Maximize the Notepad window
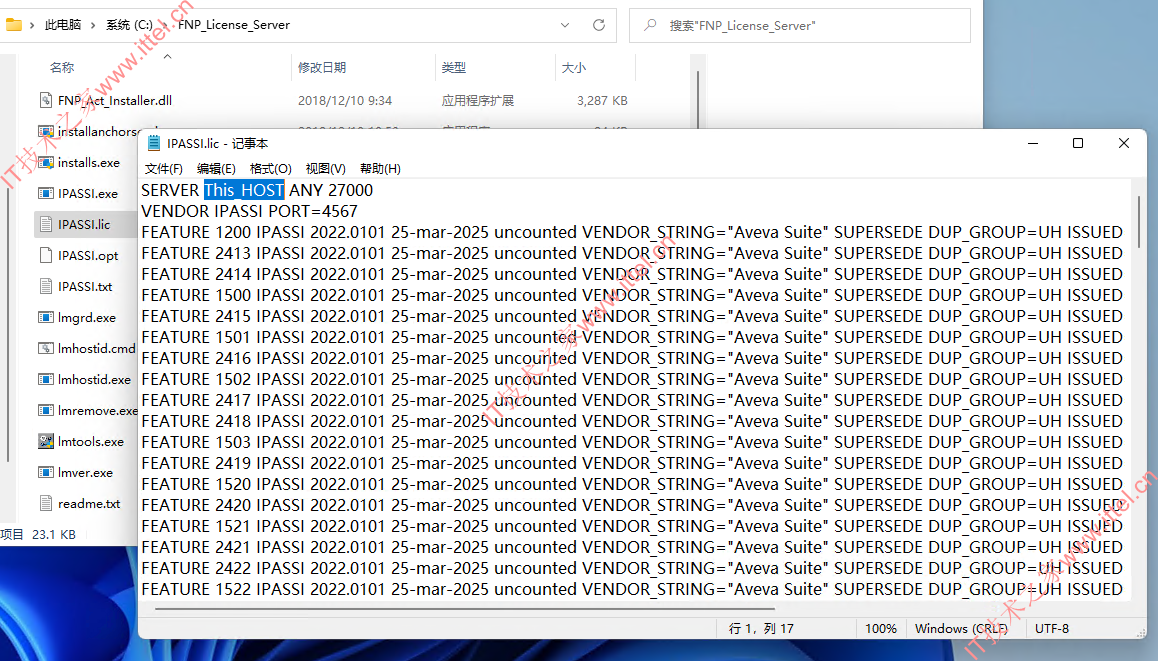This screenshot has height=661, width=1158. [1078, 143]
